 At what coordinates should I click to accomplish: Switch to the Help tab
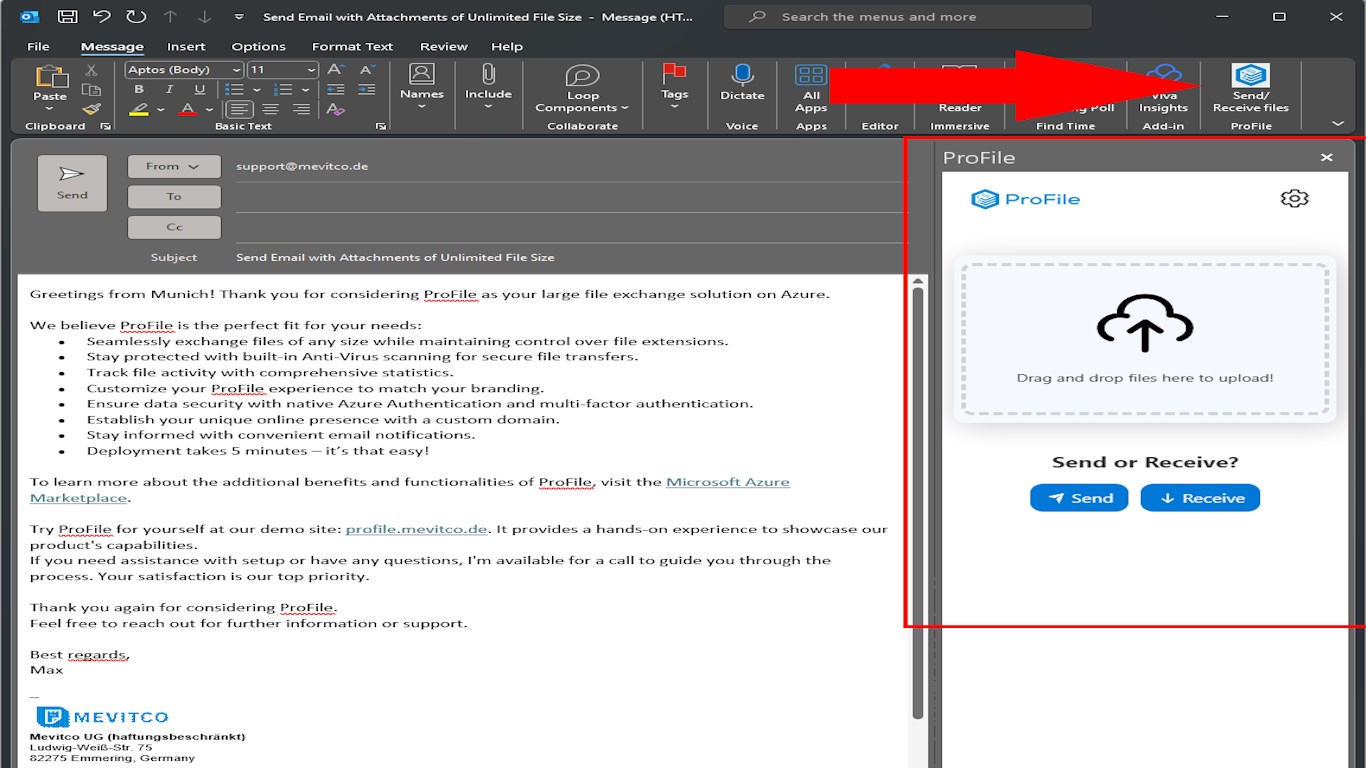click(x=507, y=46)
